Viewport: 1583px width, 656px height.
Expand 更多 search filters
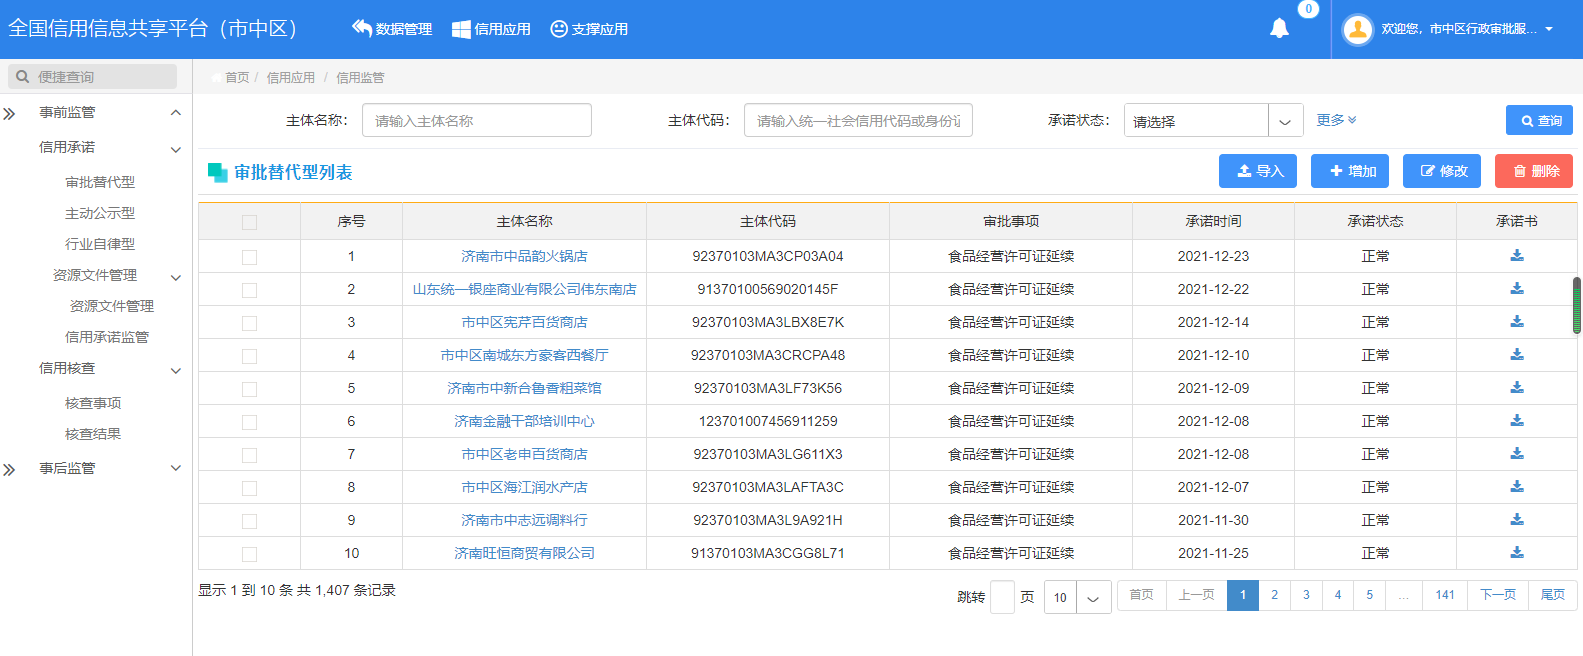pos(1336,120)
